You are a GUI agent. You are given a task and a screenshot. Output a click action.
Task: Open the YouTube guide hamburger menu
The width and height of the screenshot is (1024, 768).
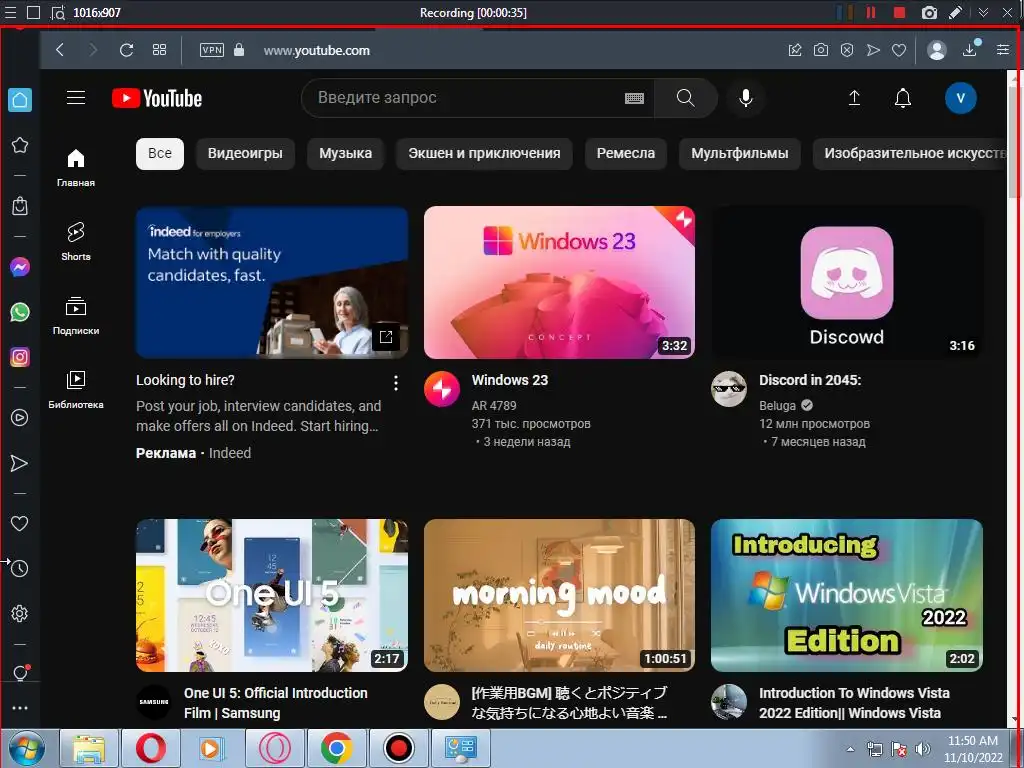[x=76, y=98]
